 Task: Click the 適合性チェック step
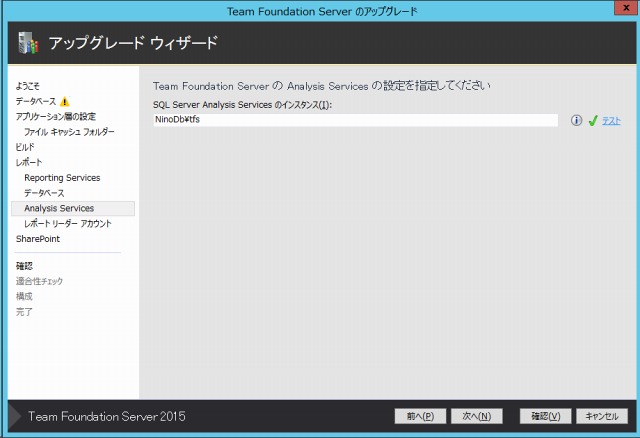pyautogui.click(x=39, y=281)
